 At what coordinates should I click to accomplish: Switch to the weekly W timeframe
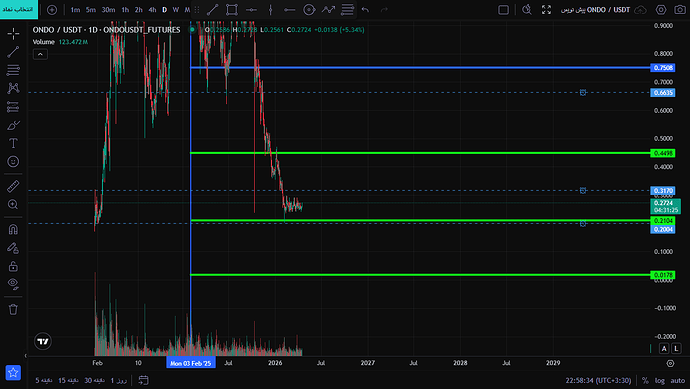(x=176, y=10)
